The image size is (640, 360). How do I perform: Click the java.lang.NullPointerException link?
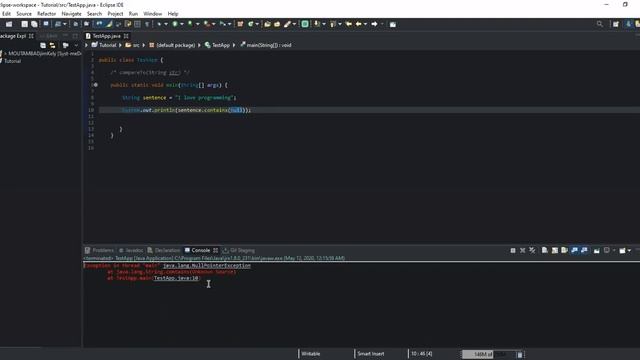(x=207, y=266)
